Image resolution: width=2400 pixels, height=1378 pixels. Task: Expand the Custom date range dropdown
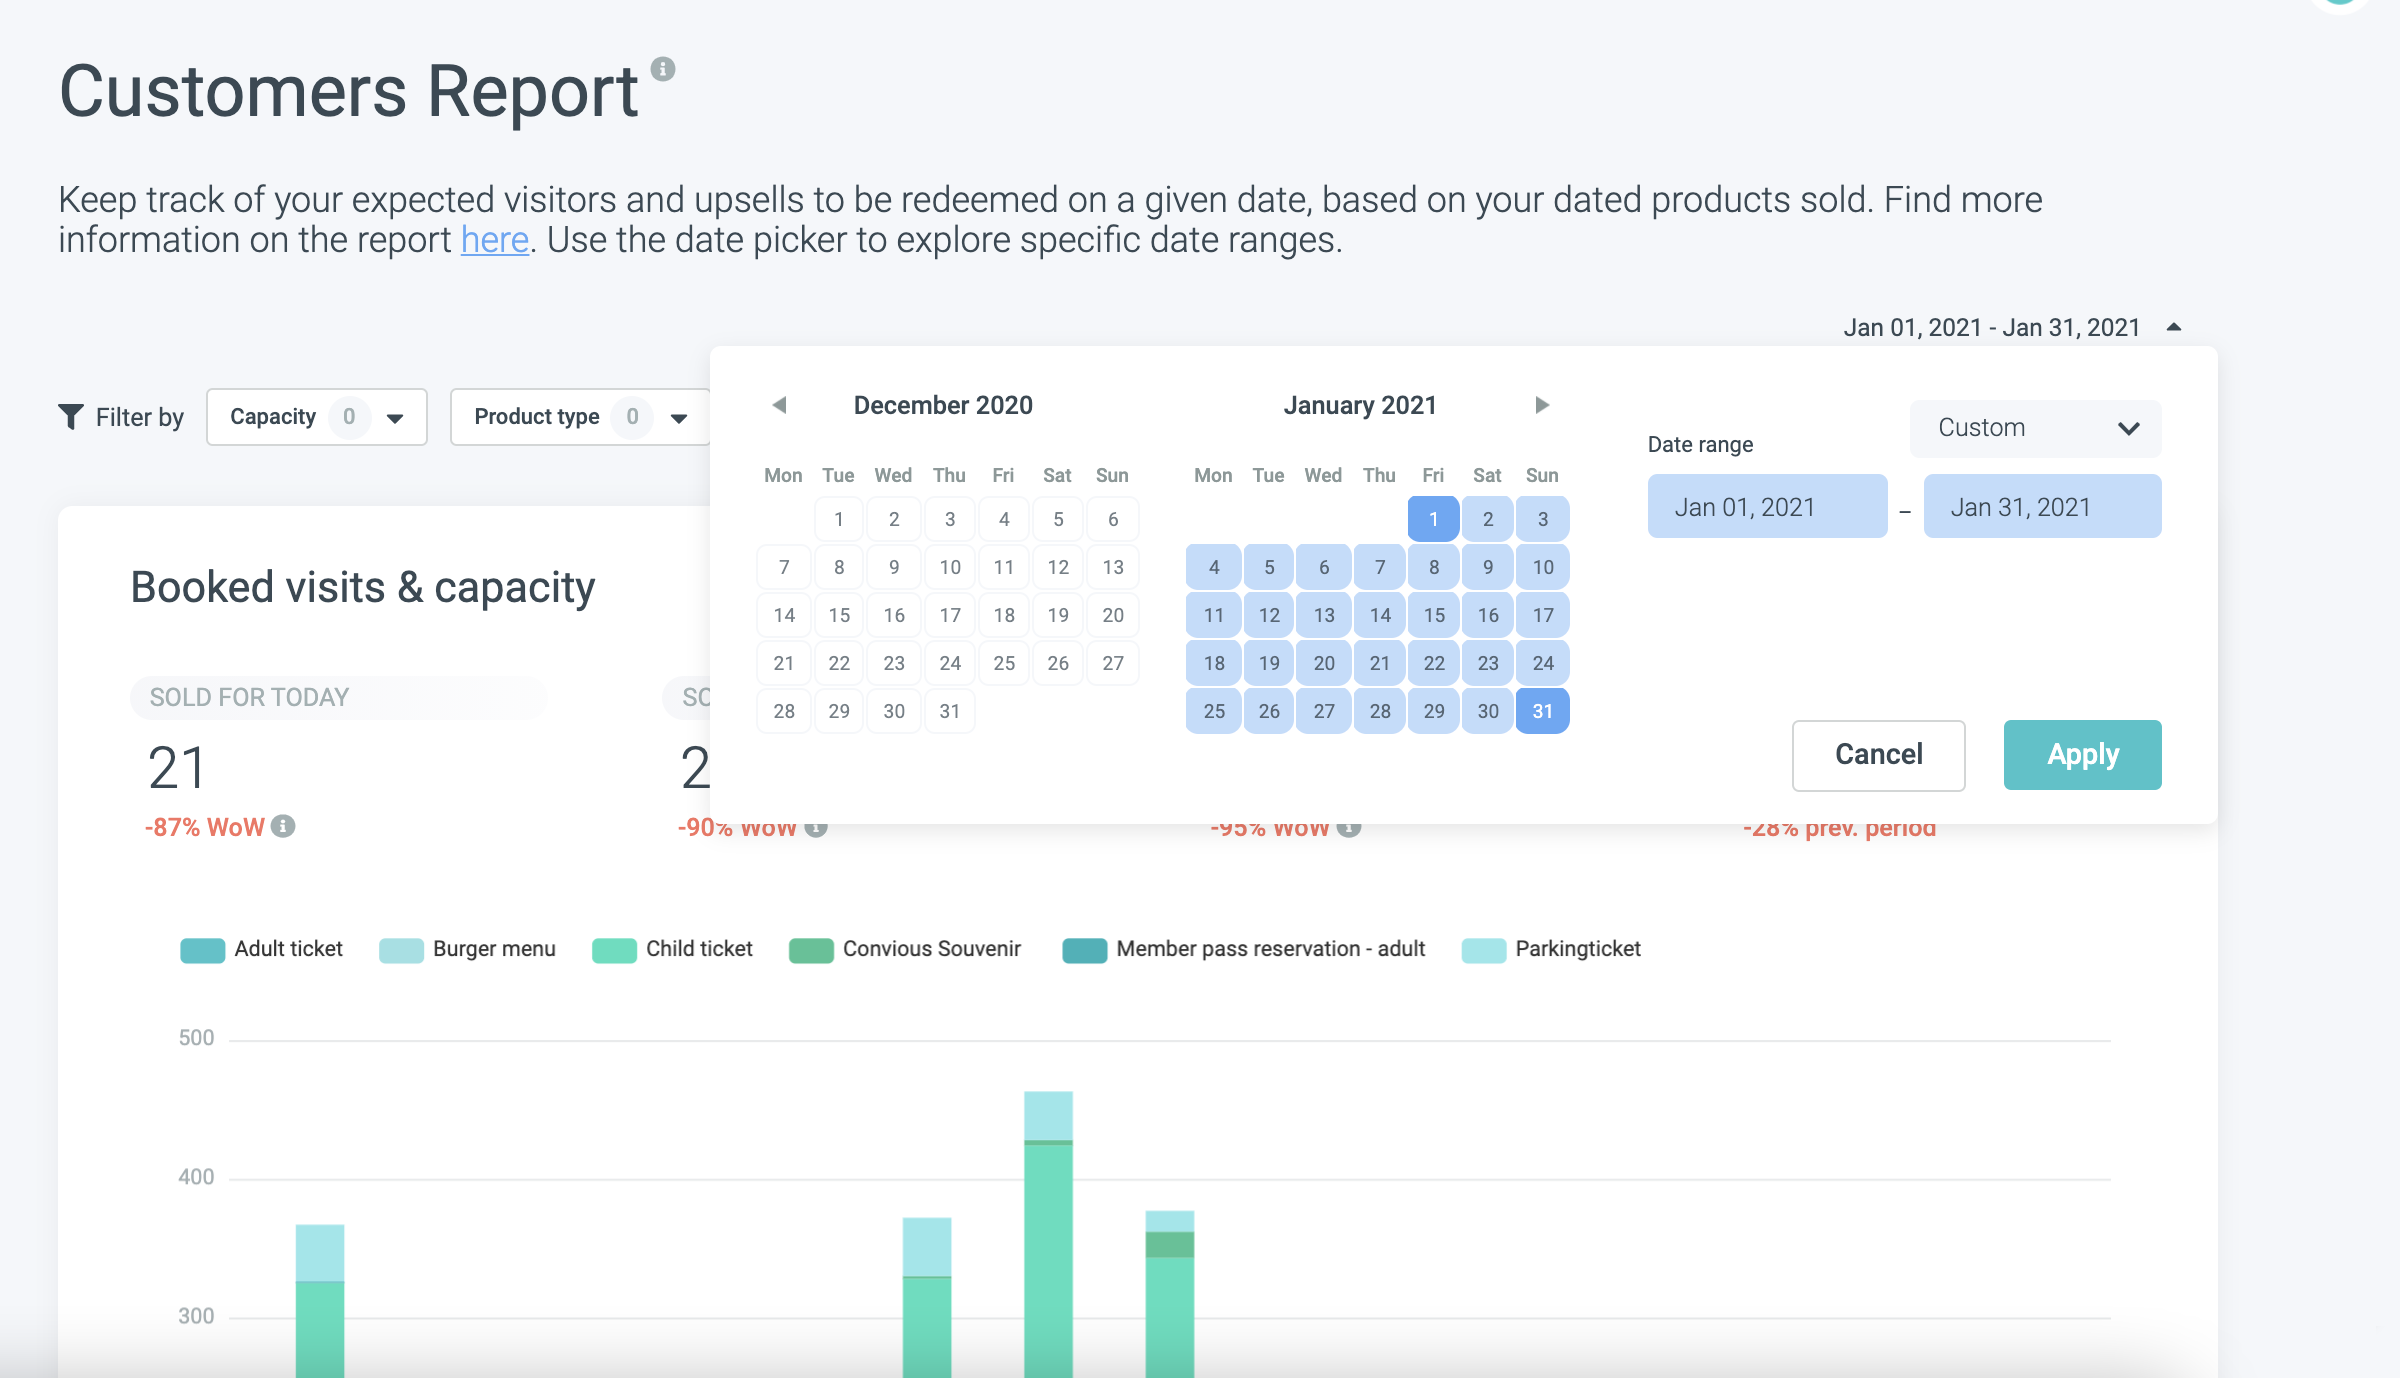[x=2035, y=428]
